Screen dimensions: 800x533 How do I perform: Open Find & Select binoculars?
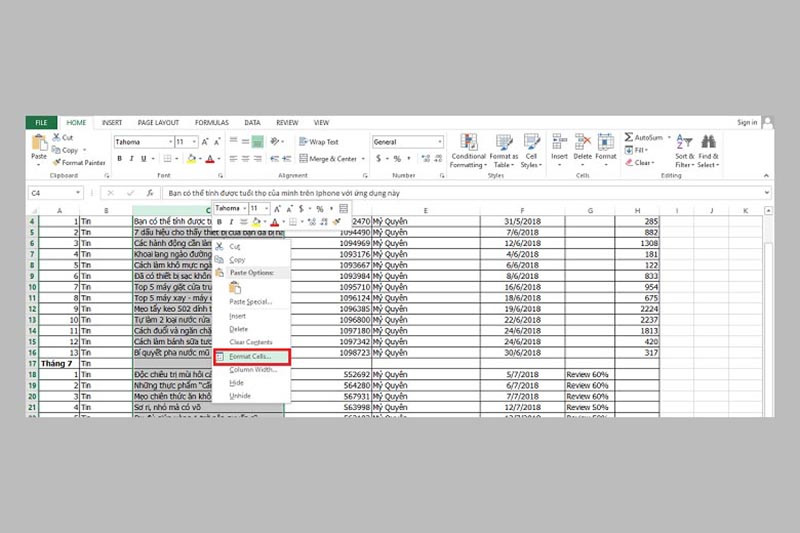[708, 150]
